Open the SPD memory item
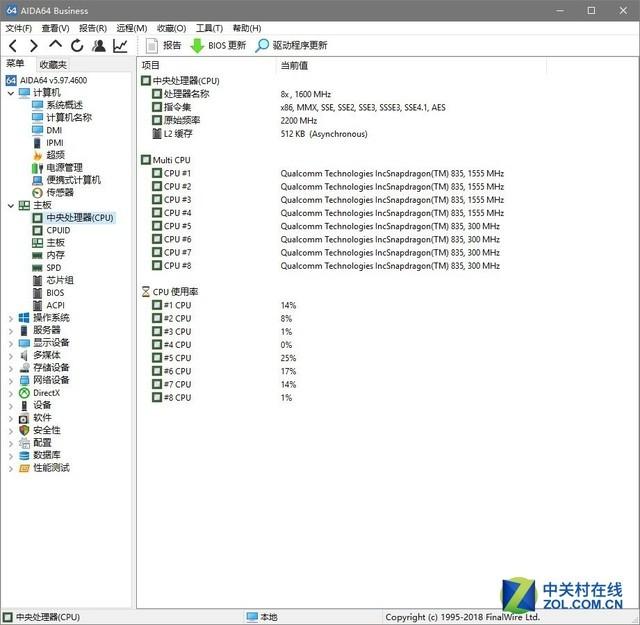640x625 pixels. point(47,268)
